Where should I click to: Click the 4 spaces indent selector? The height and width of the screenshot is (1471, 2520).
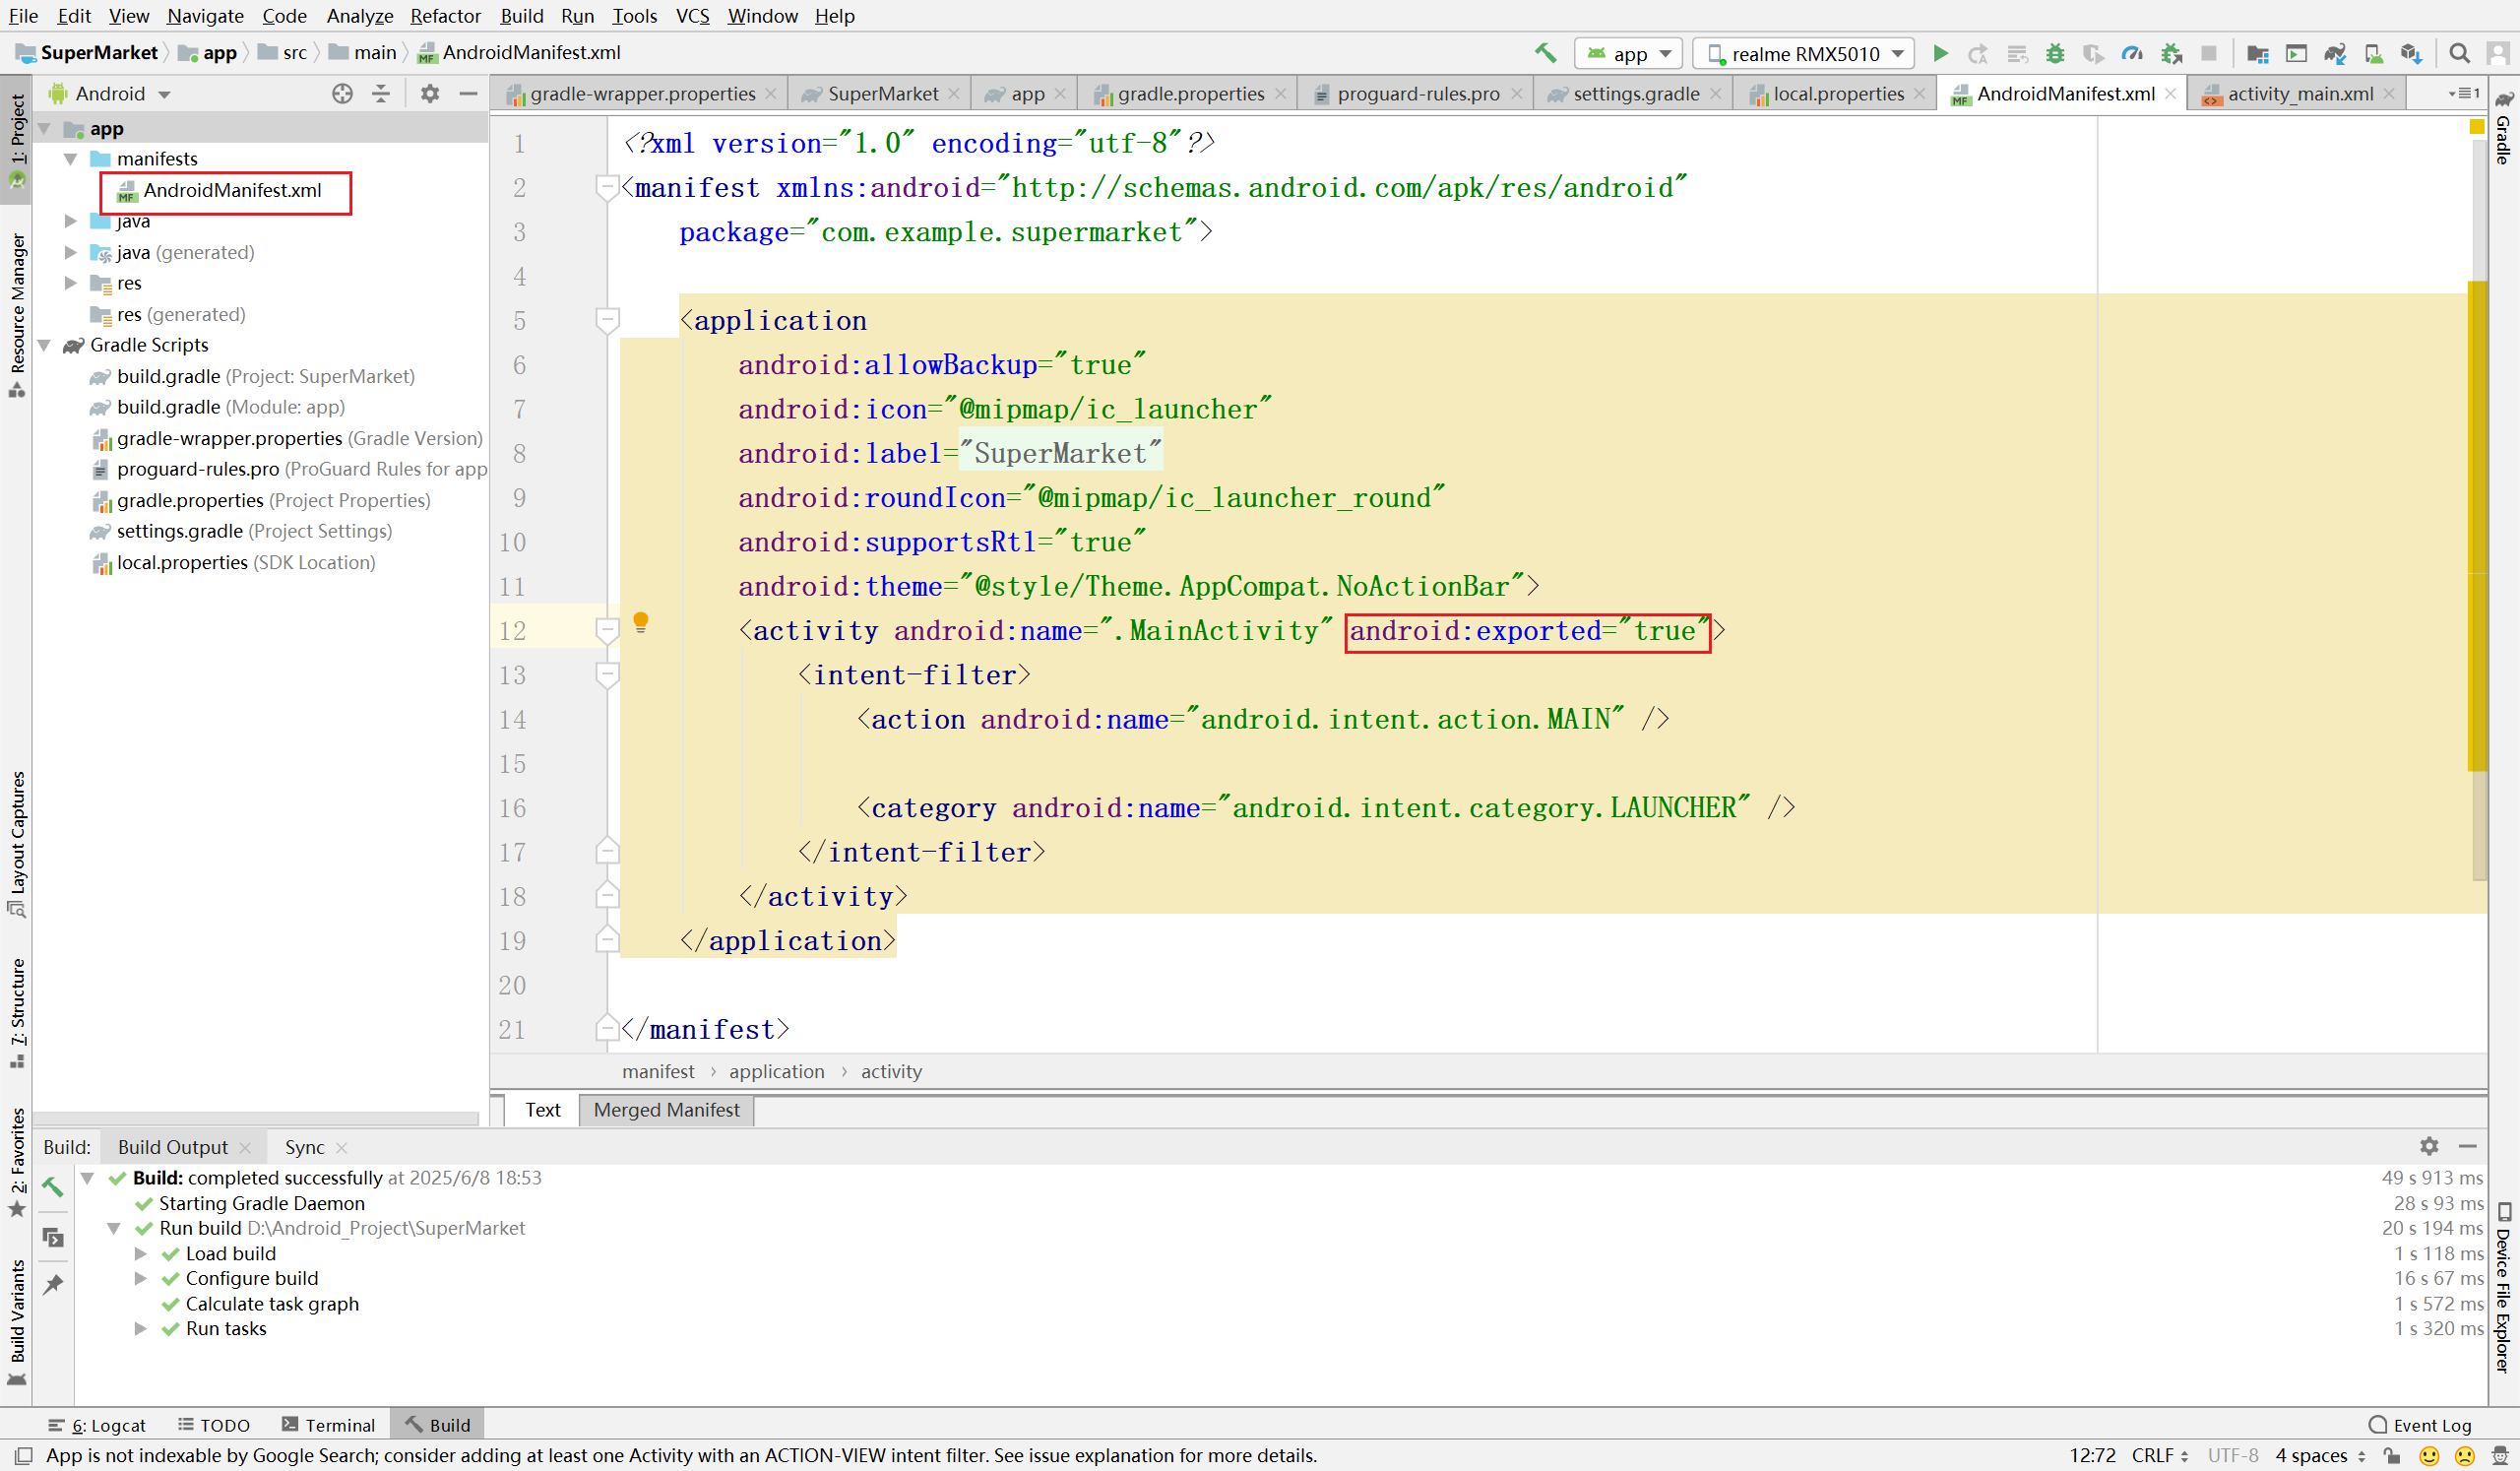2320,1456
